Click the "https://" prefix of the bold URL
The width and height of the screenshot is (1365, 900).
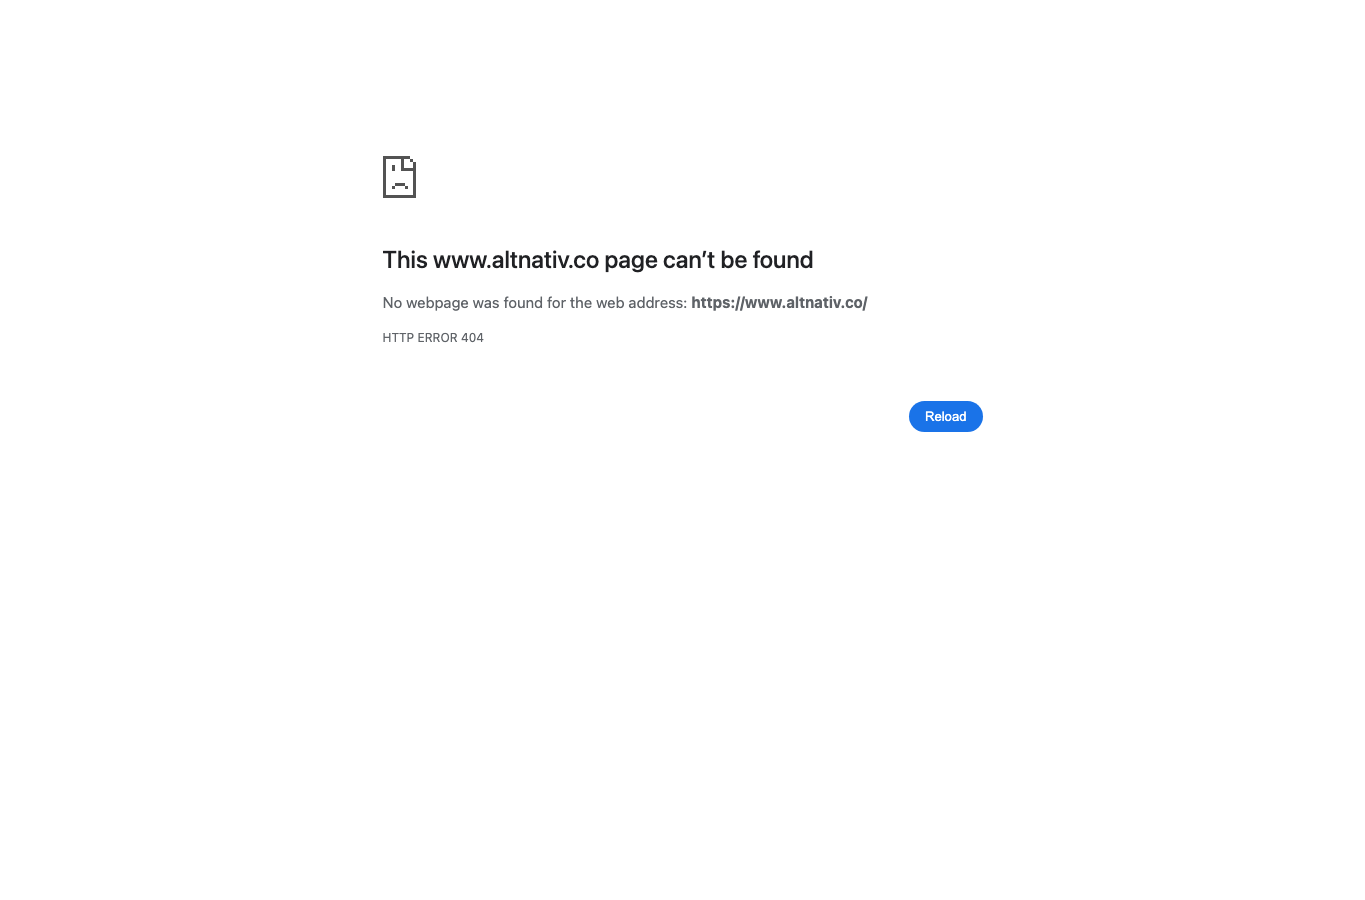(718, 303)
